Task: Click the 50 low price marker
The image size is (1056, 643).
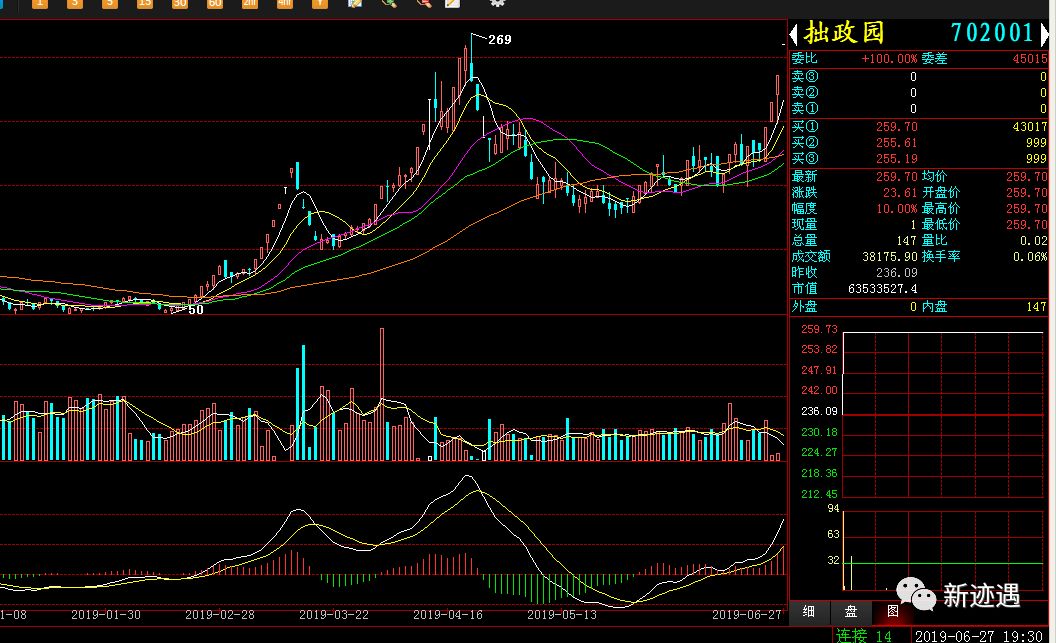Action: (195, 310)
